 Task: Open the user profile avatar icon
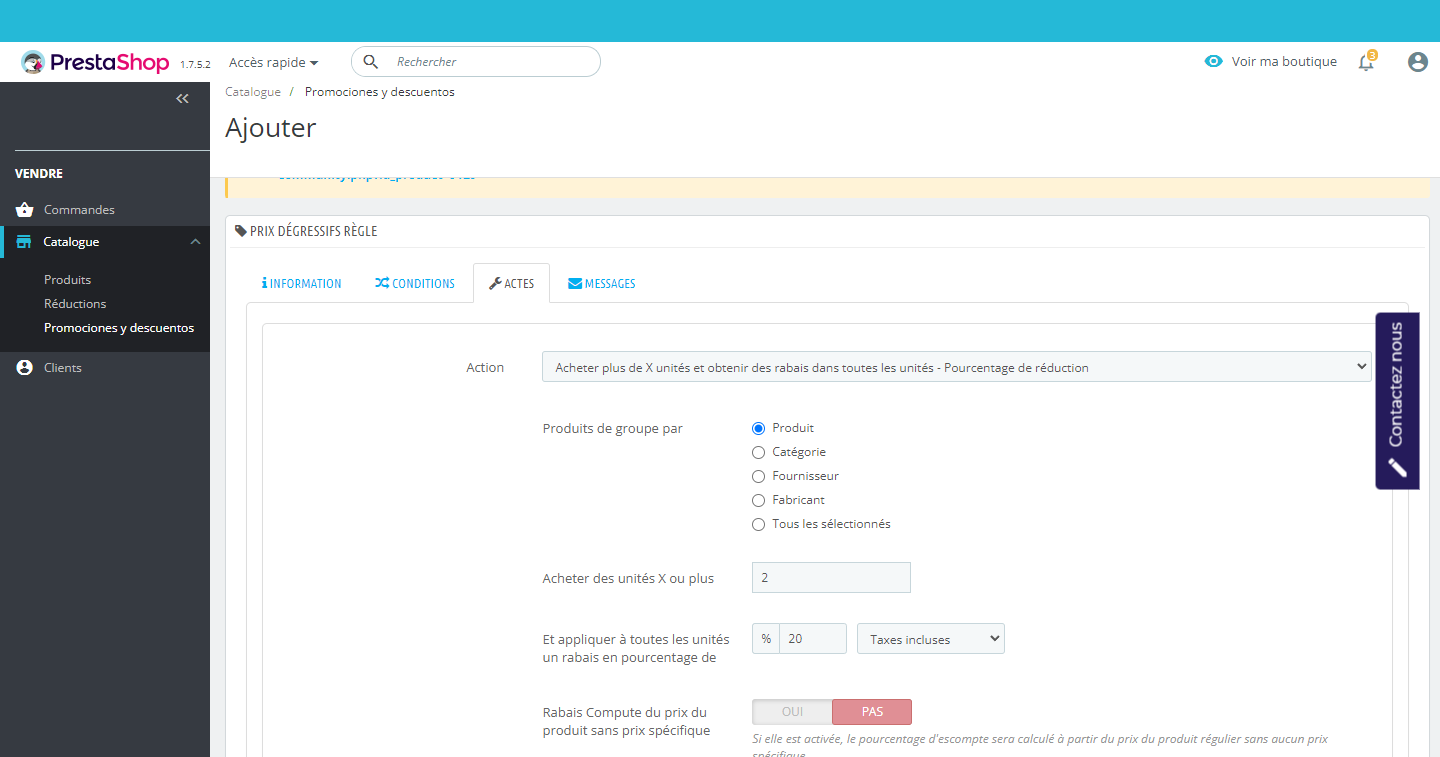1417,62
